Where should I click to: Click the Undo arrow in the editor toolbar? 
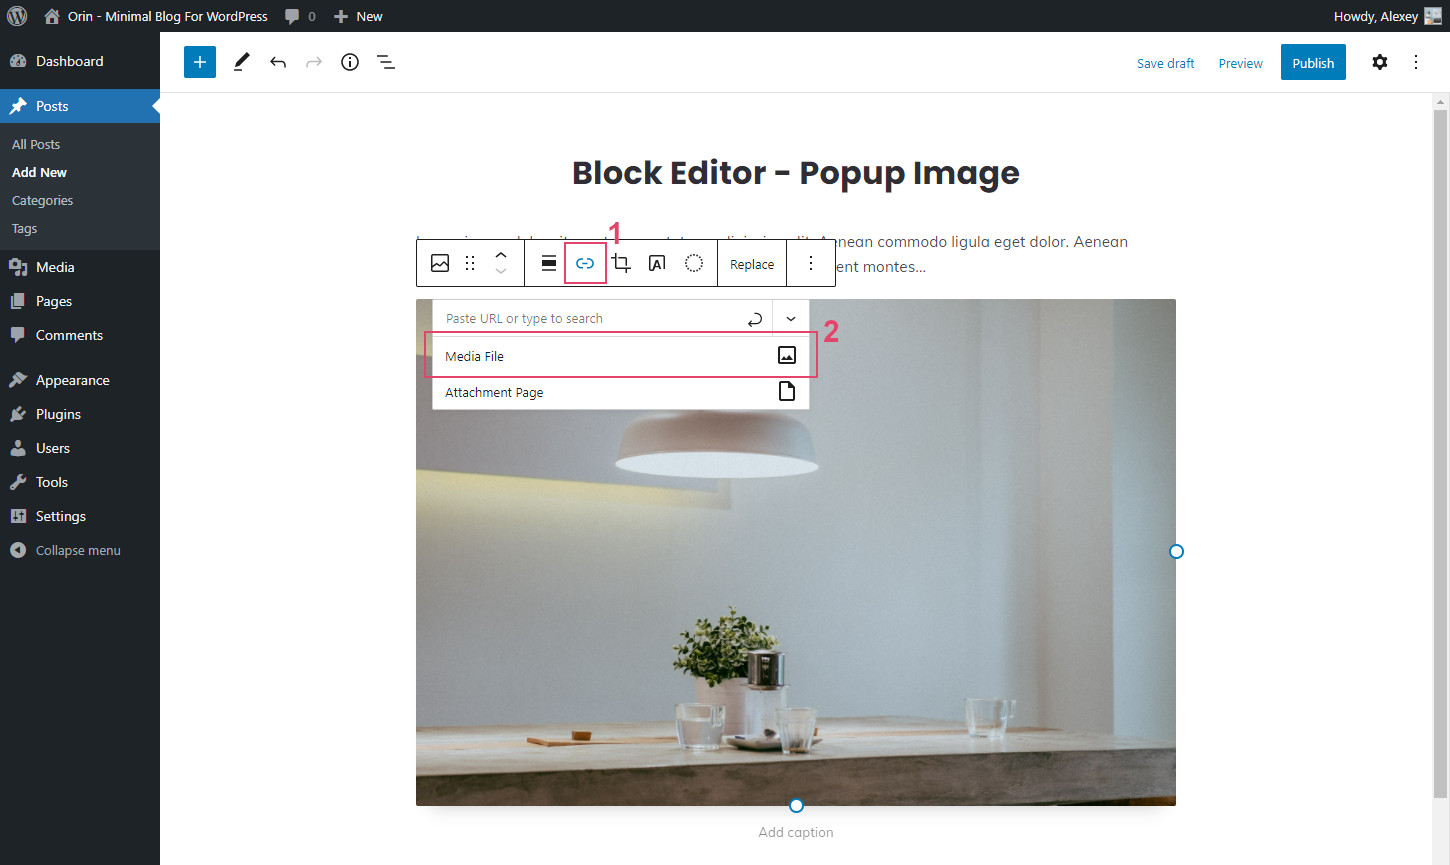coord(278,62)
